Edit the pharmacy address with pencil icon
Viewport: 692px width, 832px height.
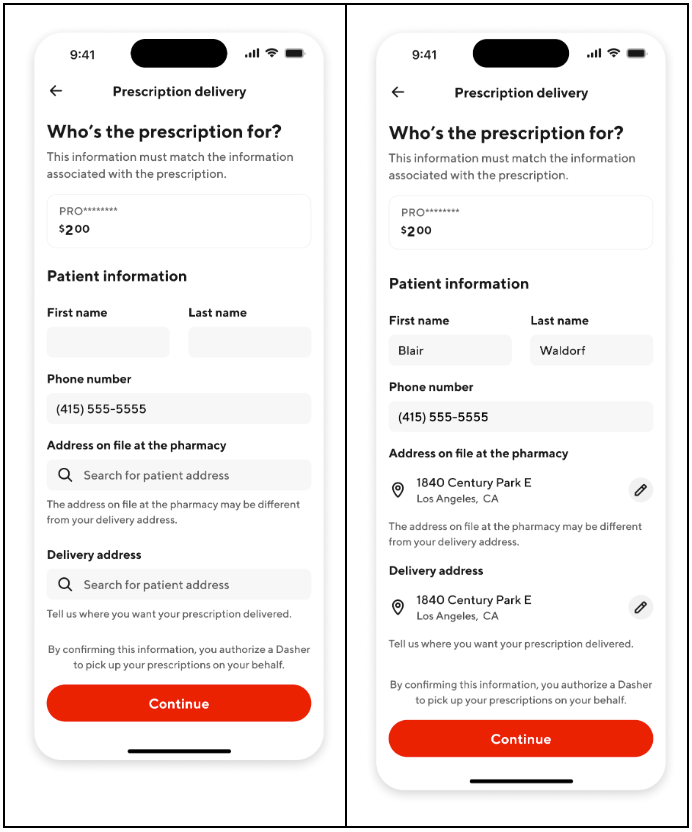[x=641, y=490]
